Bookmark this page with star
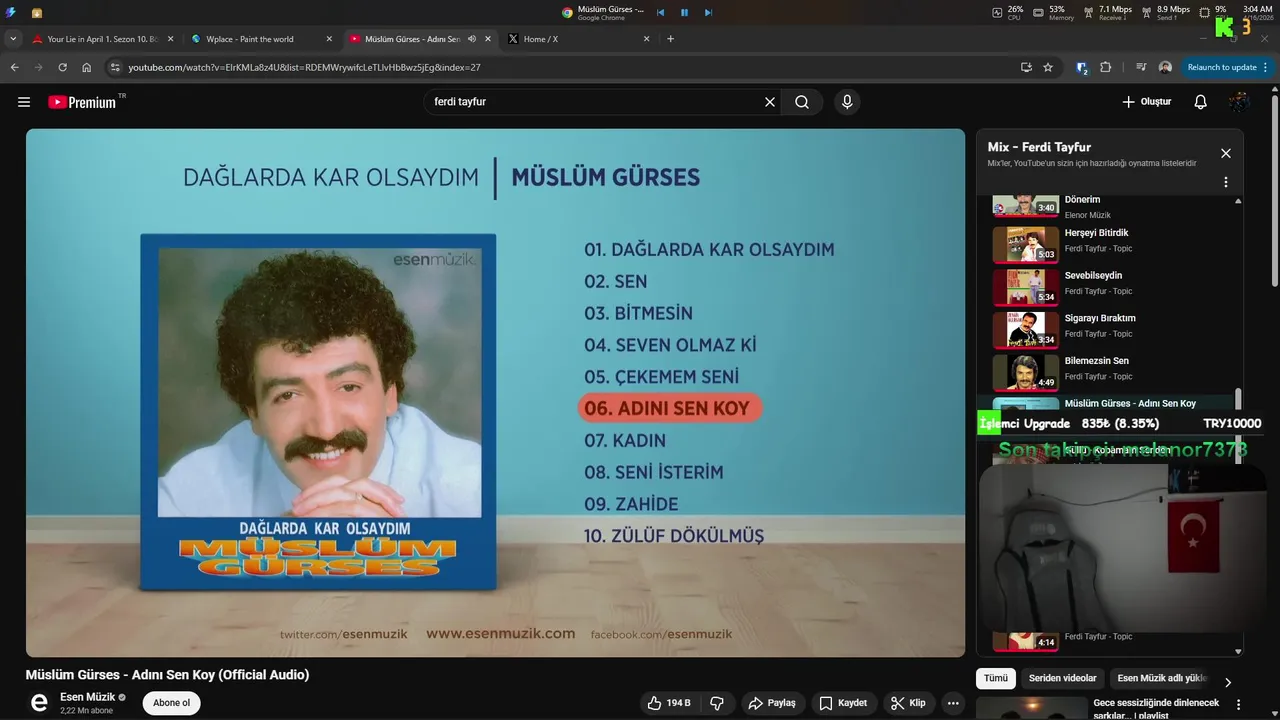Image resolution: width=1280 pixels, height=720 pixels. (1048, 67)
